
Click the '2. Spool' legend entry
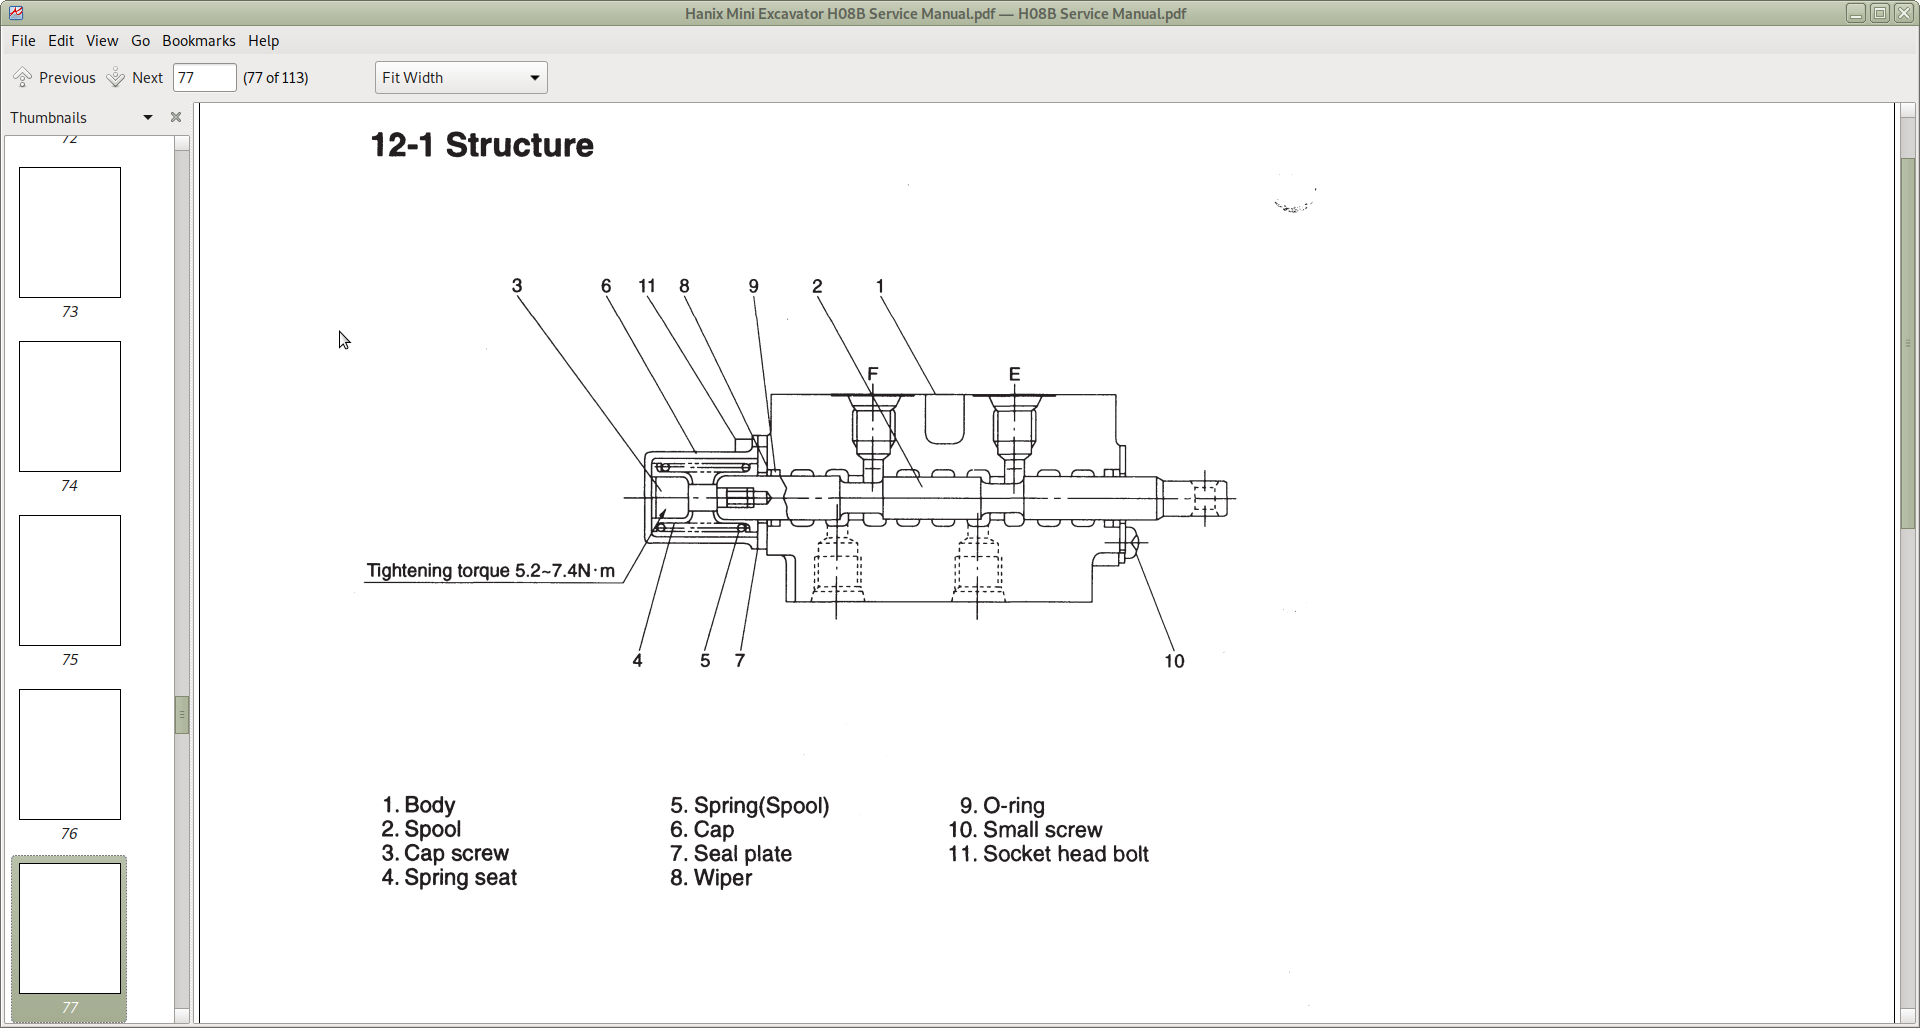point(421,829)
